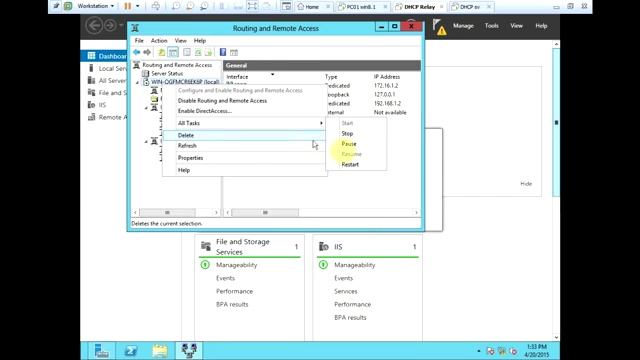
Task: Click the IP Address column header
Action: (x=387, y=77)
